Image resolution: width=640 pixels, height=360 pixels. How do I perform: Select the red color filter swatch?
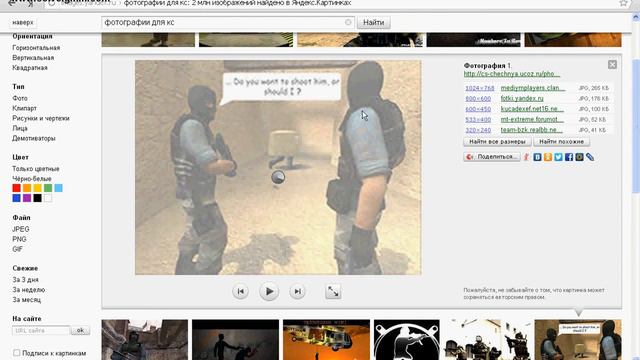[x=16, y=188]
